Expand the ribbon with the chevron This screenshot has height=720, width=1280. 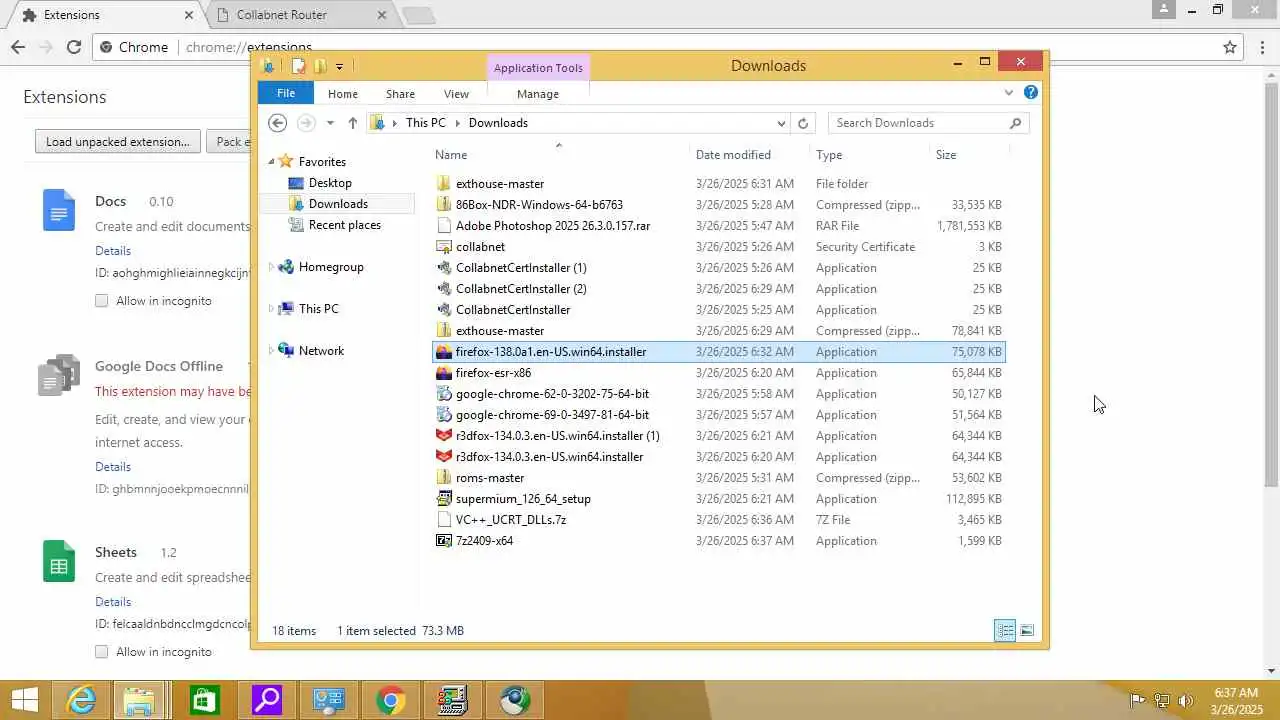pyautogui.click(x=1008, y=93)
